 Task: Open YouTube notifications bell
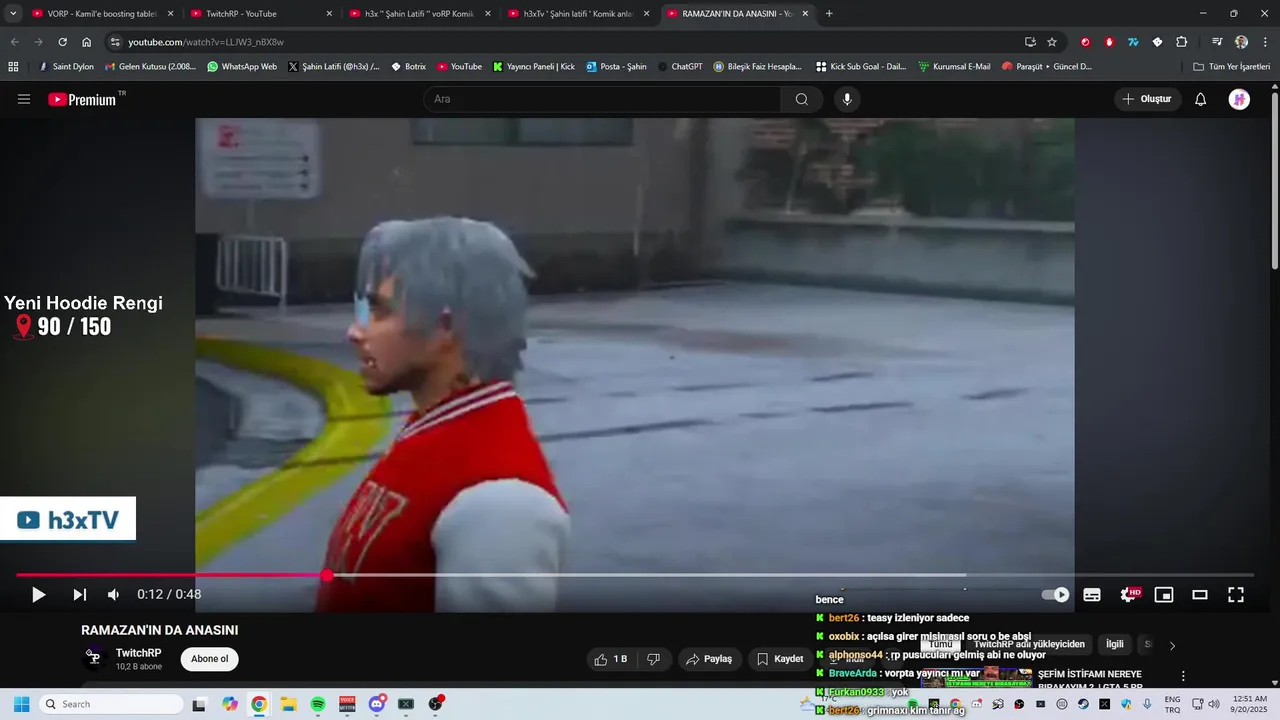pos(1201,99)
